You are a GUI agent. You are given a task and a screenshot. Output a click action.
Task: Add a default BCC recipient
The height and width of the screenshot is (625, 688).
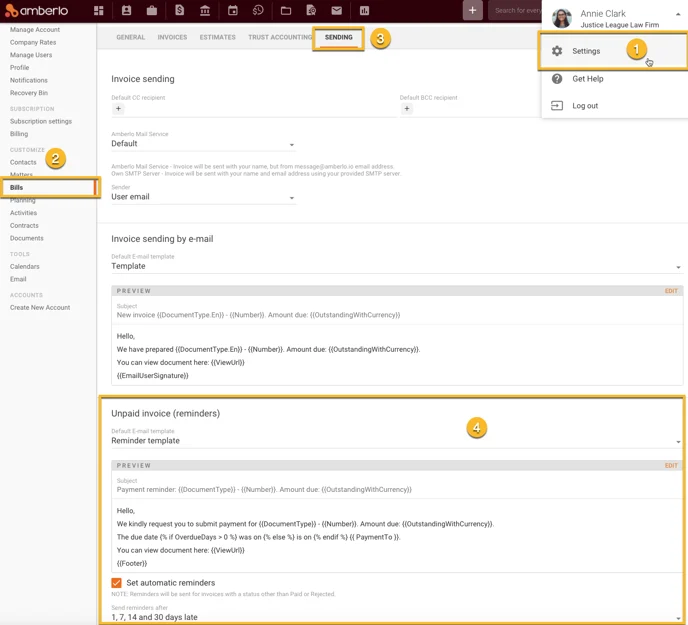(x=407, y=109)
